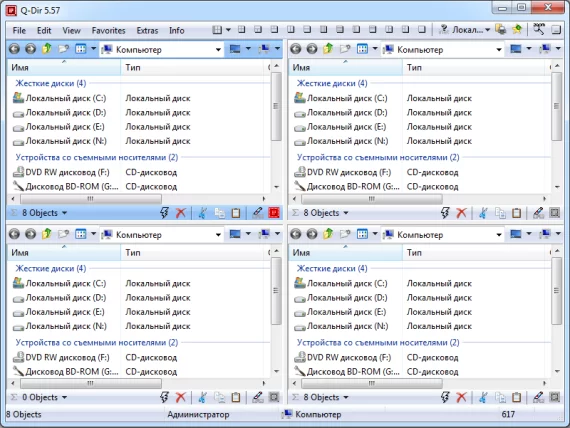Click paste clipboard icon in bottom-right pane
The width and height of the screenshot is (570, 428).
tap(517, 397)
